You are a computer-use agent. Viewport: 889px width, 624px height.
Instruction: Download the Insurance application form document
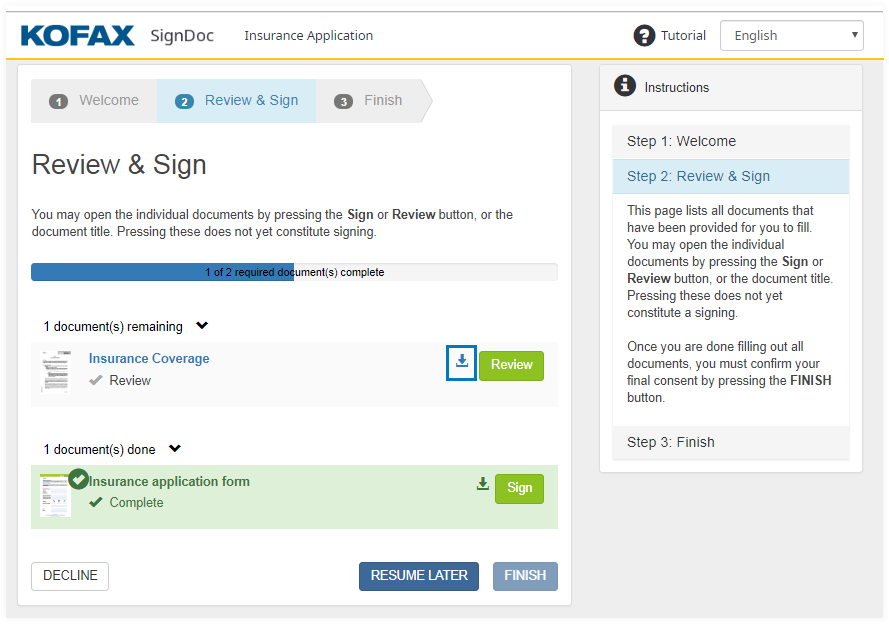(x=483, y=485)
